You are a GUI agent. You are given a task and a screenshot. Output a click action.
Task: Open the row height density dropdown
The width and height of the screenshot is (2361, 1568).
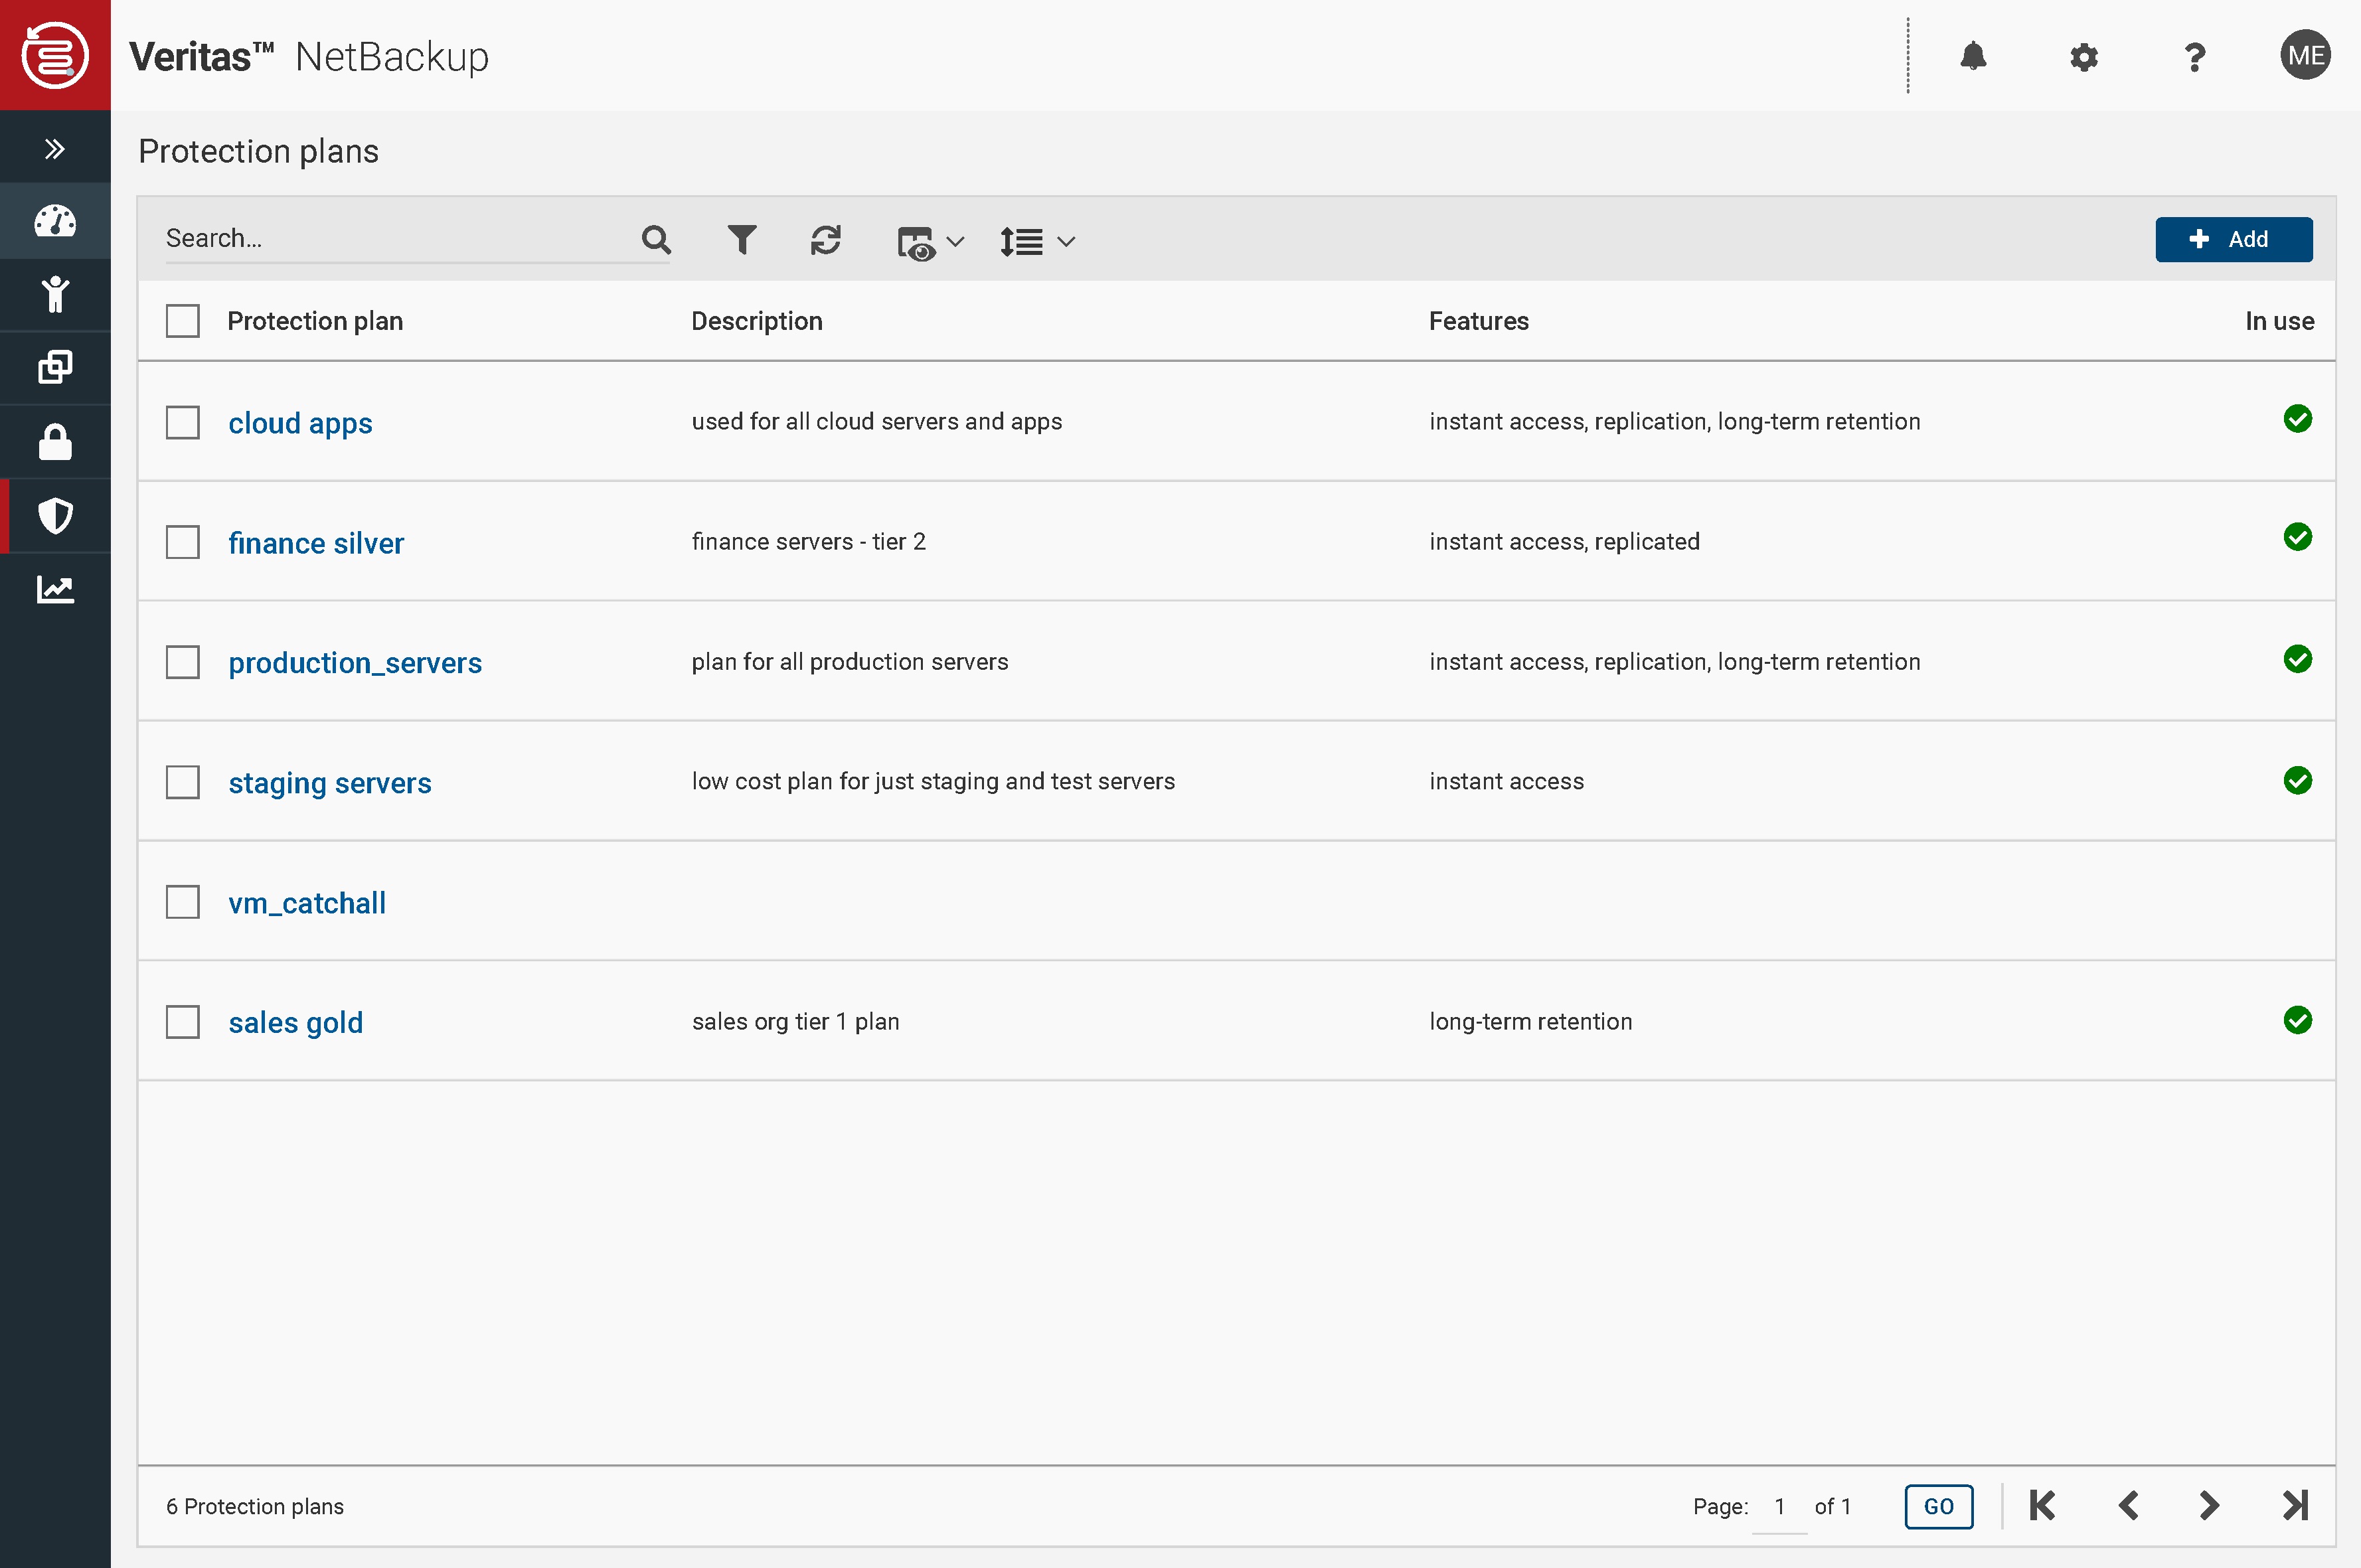coord(1037,242)
